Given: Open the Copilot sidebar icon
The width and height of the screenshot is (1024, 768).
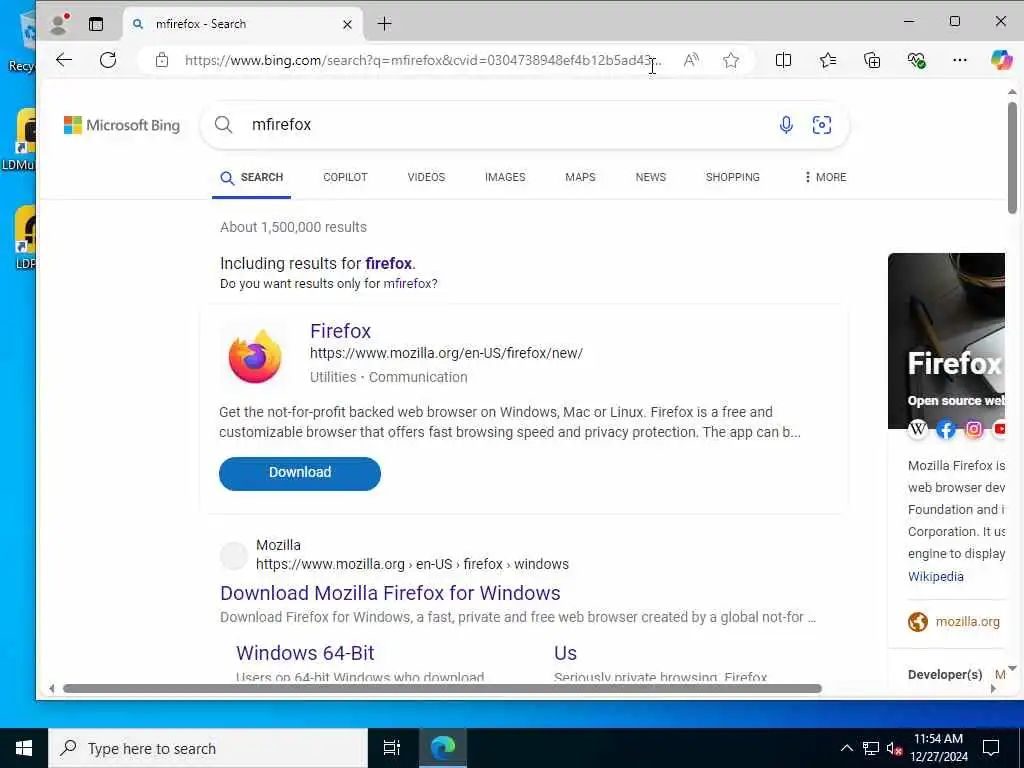Looking at the screenshot, I should [x=1001, y=60].
